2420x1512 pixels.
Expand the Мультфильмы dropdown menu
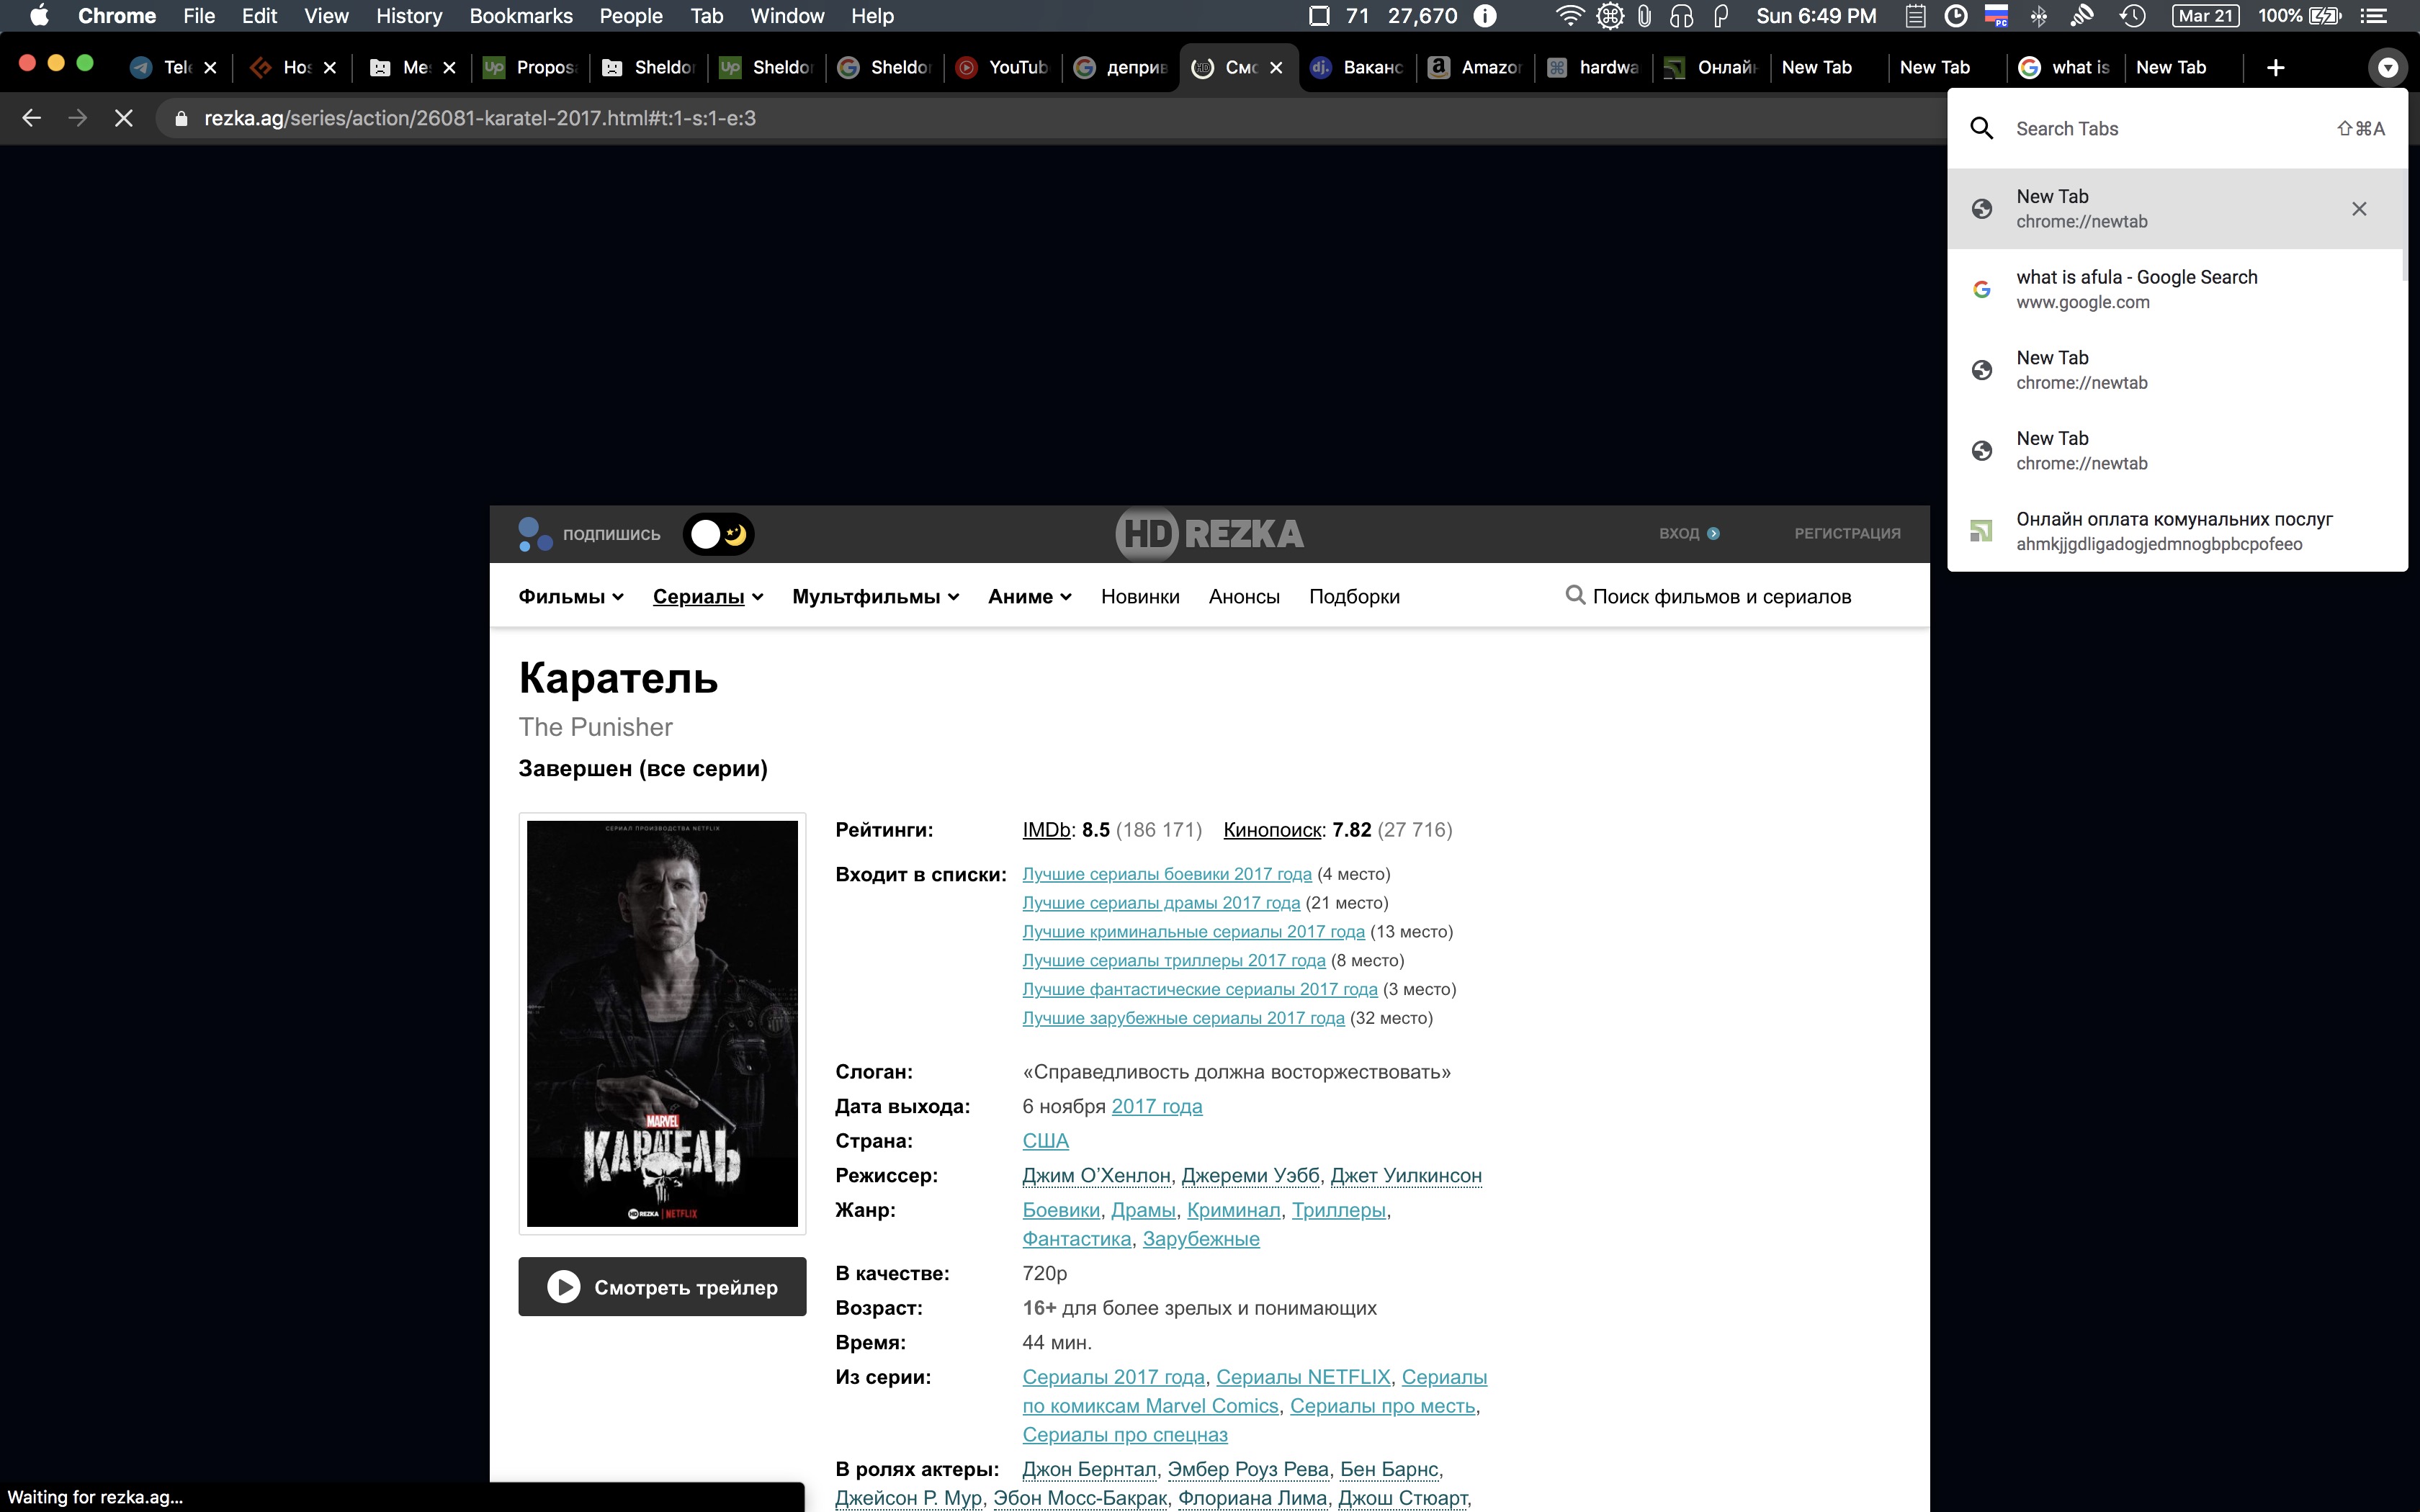click(875, 597)
